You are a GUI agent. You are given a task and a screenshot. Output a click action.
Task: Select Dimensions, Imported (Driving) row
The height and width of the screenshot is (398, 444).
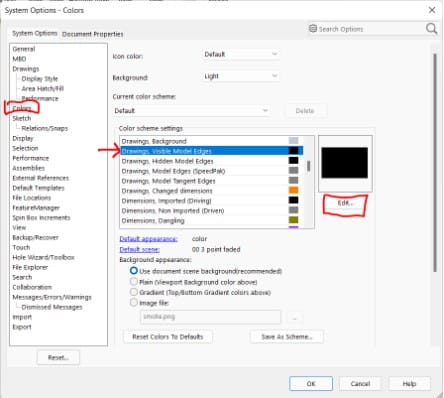pyautogui.click(x=212, y=200)
